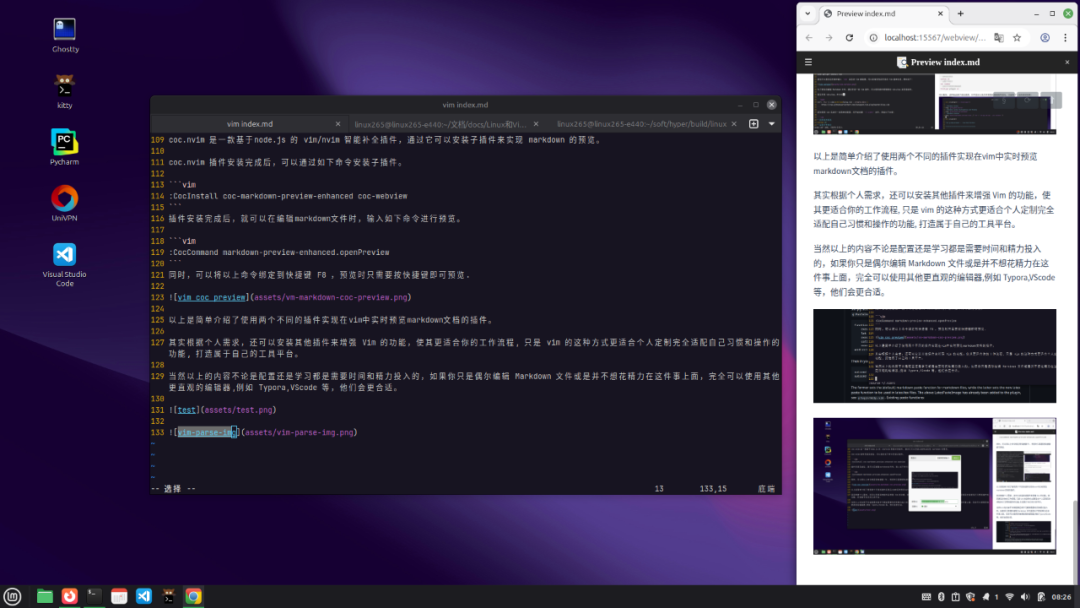Show the clock calendar at 08:26
This screenshot has width=1080, height=608.
click(1061, 597)
